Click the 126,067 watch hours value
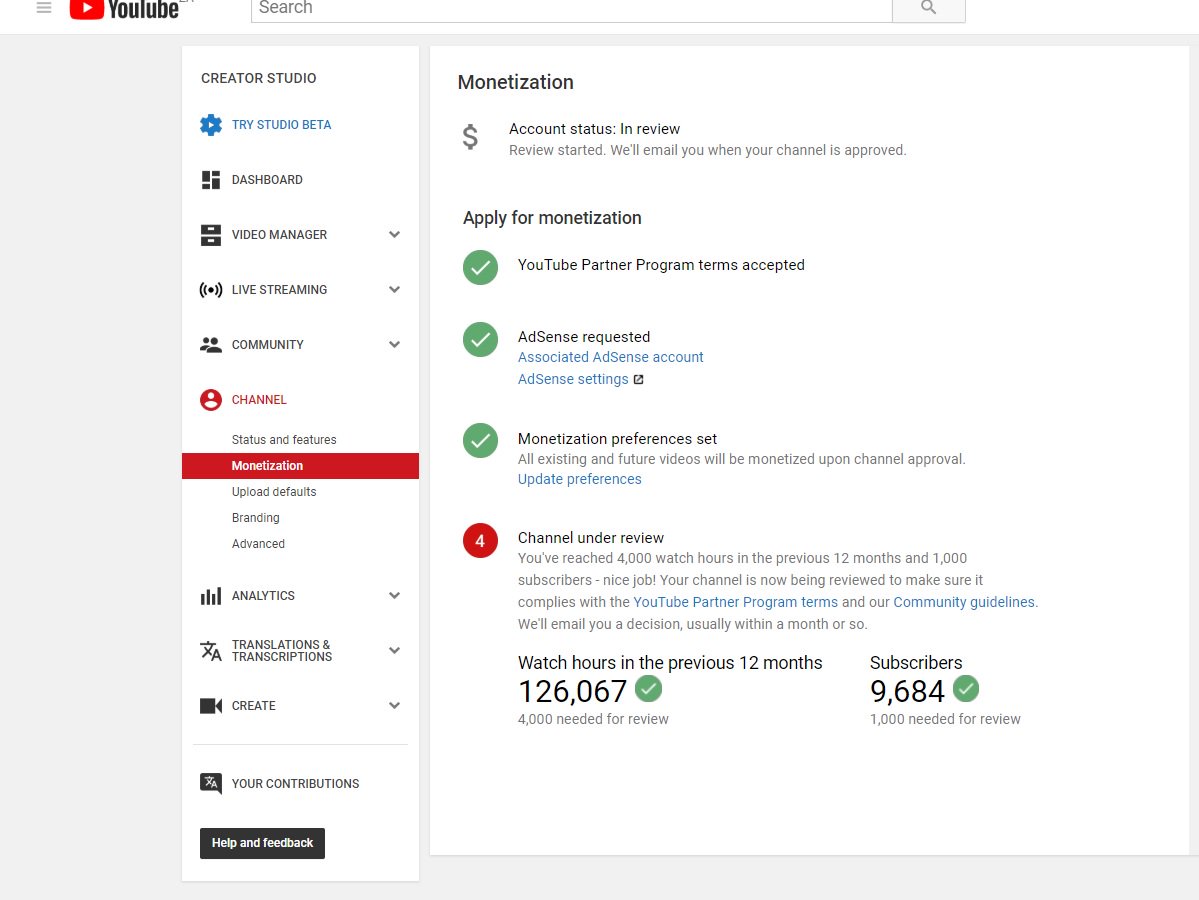 point(573,691)
